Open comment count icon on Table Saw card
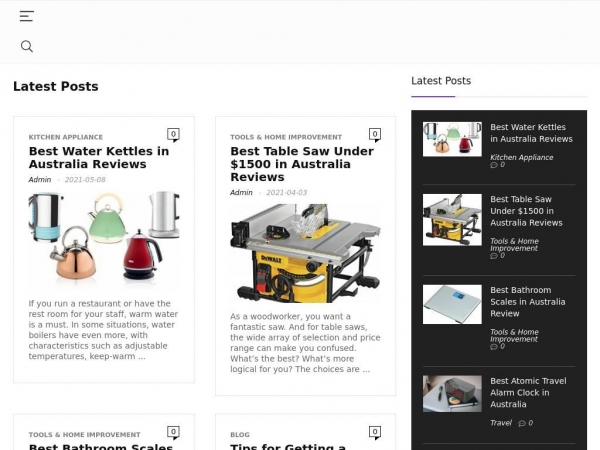Image resolution: width=600 pixels, height=450 pixels. pyautogui.click(x=375, y=135)
